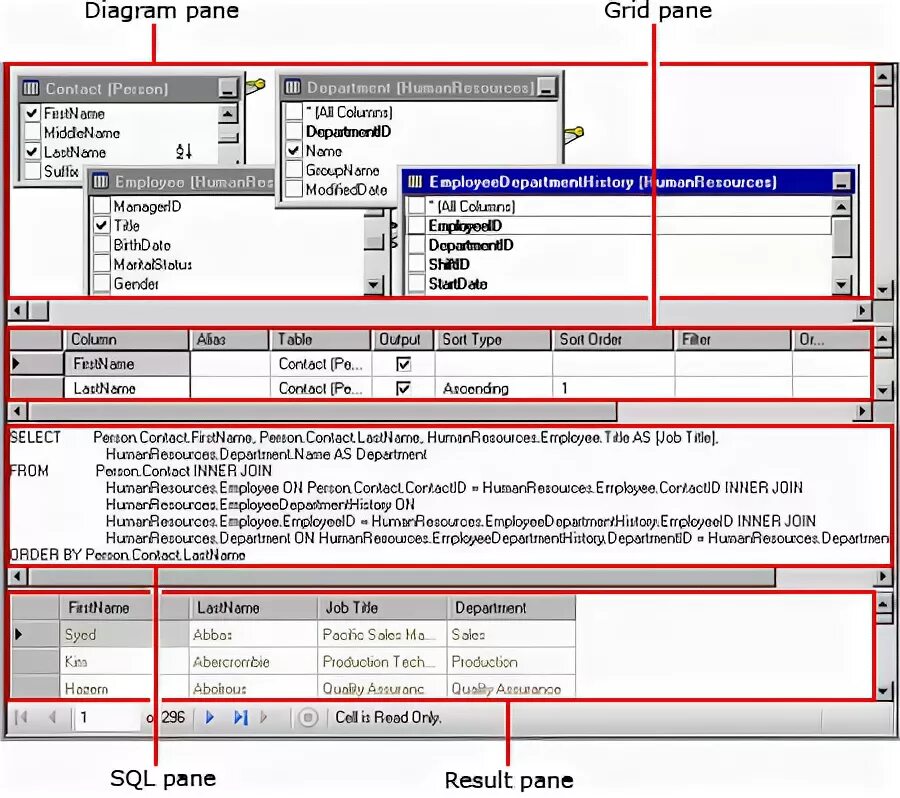Screen dimensions: 900x798
Task: Click the new record arrow in navigator
Action: pos(263,717)
